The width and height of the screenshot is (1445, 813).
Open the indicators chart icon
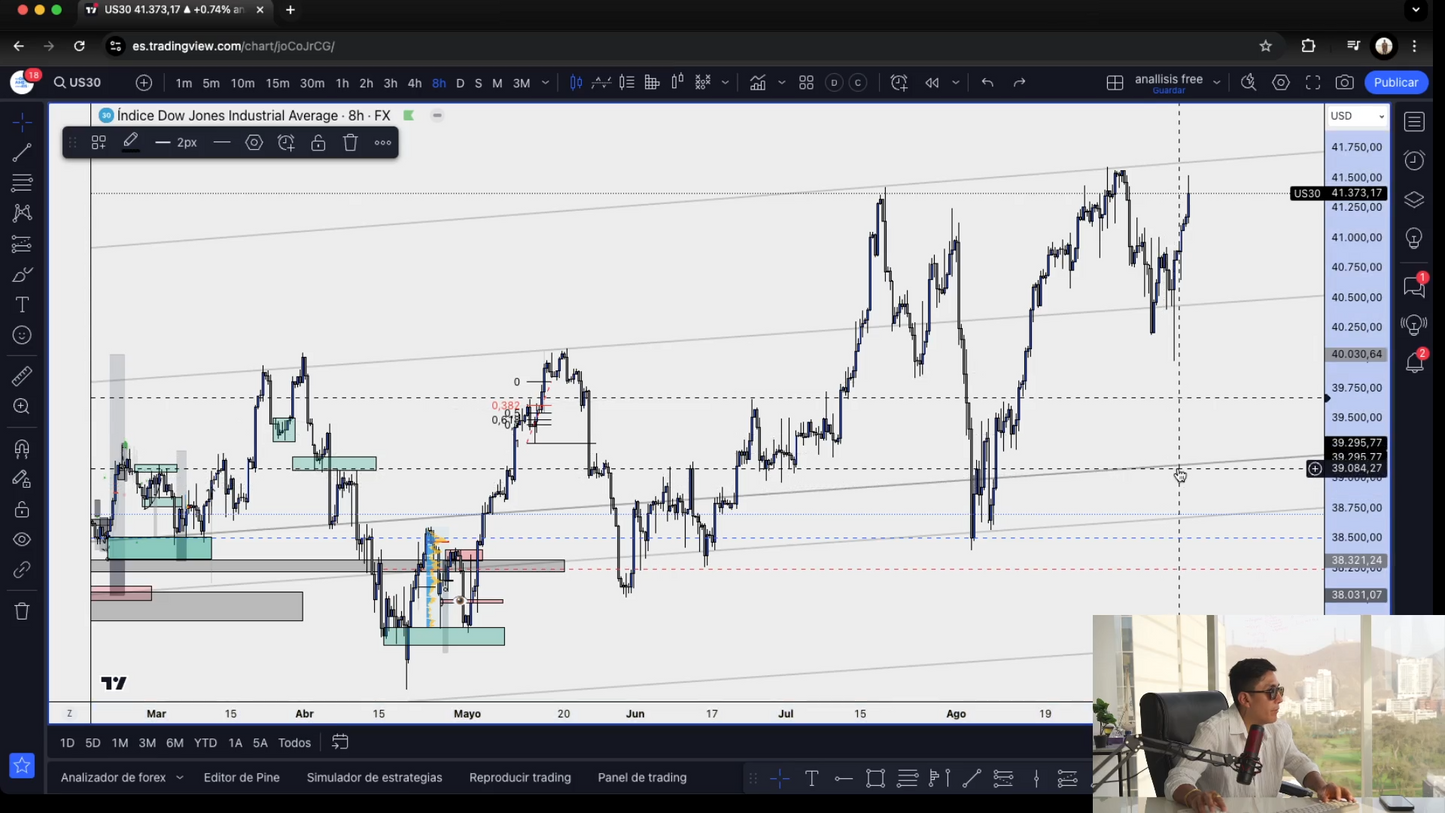[x=758, y=83]
